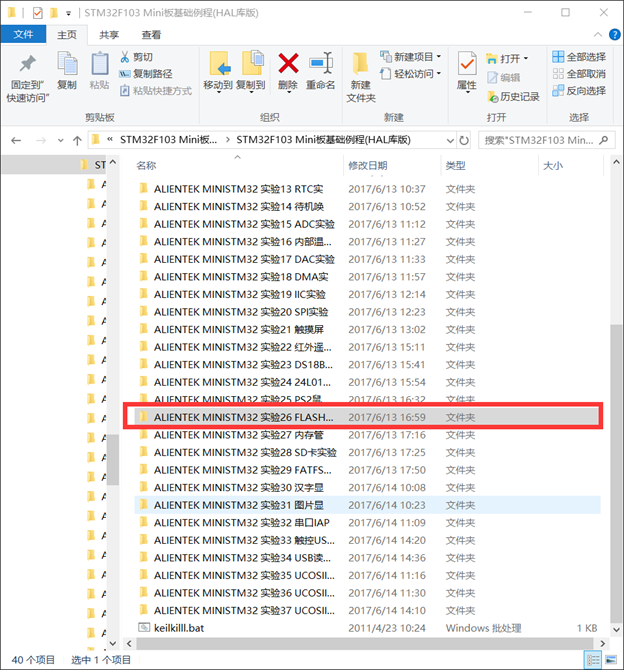The width and height of the screenshot is (624, 670).
Task: Select folder 实验19 IIC实验
Action: click(x=368, y=294)
